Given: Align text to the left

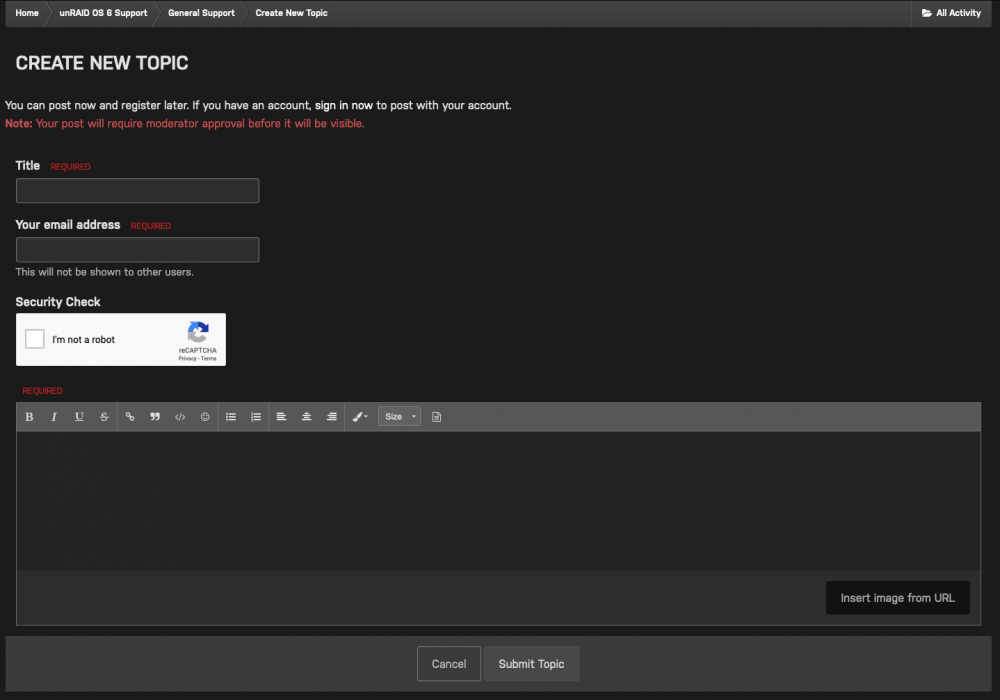Looking at the screenshot, I should [x=281, y=417].
